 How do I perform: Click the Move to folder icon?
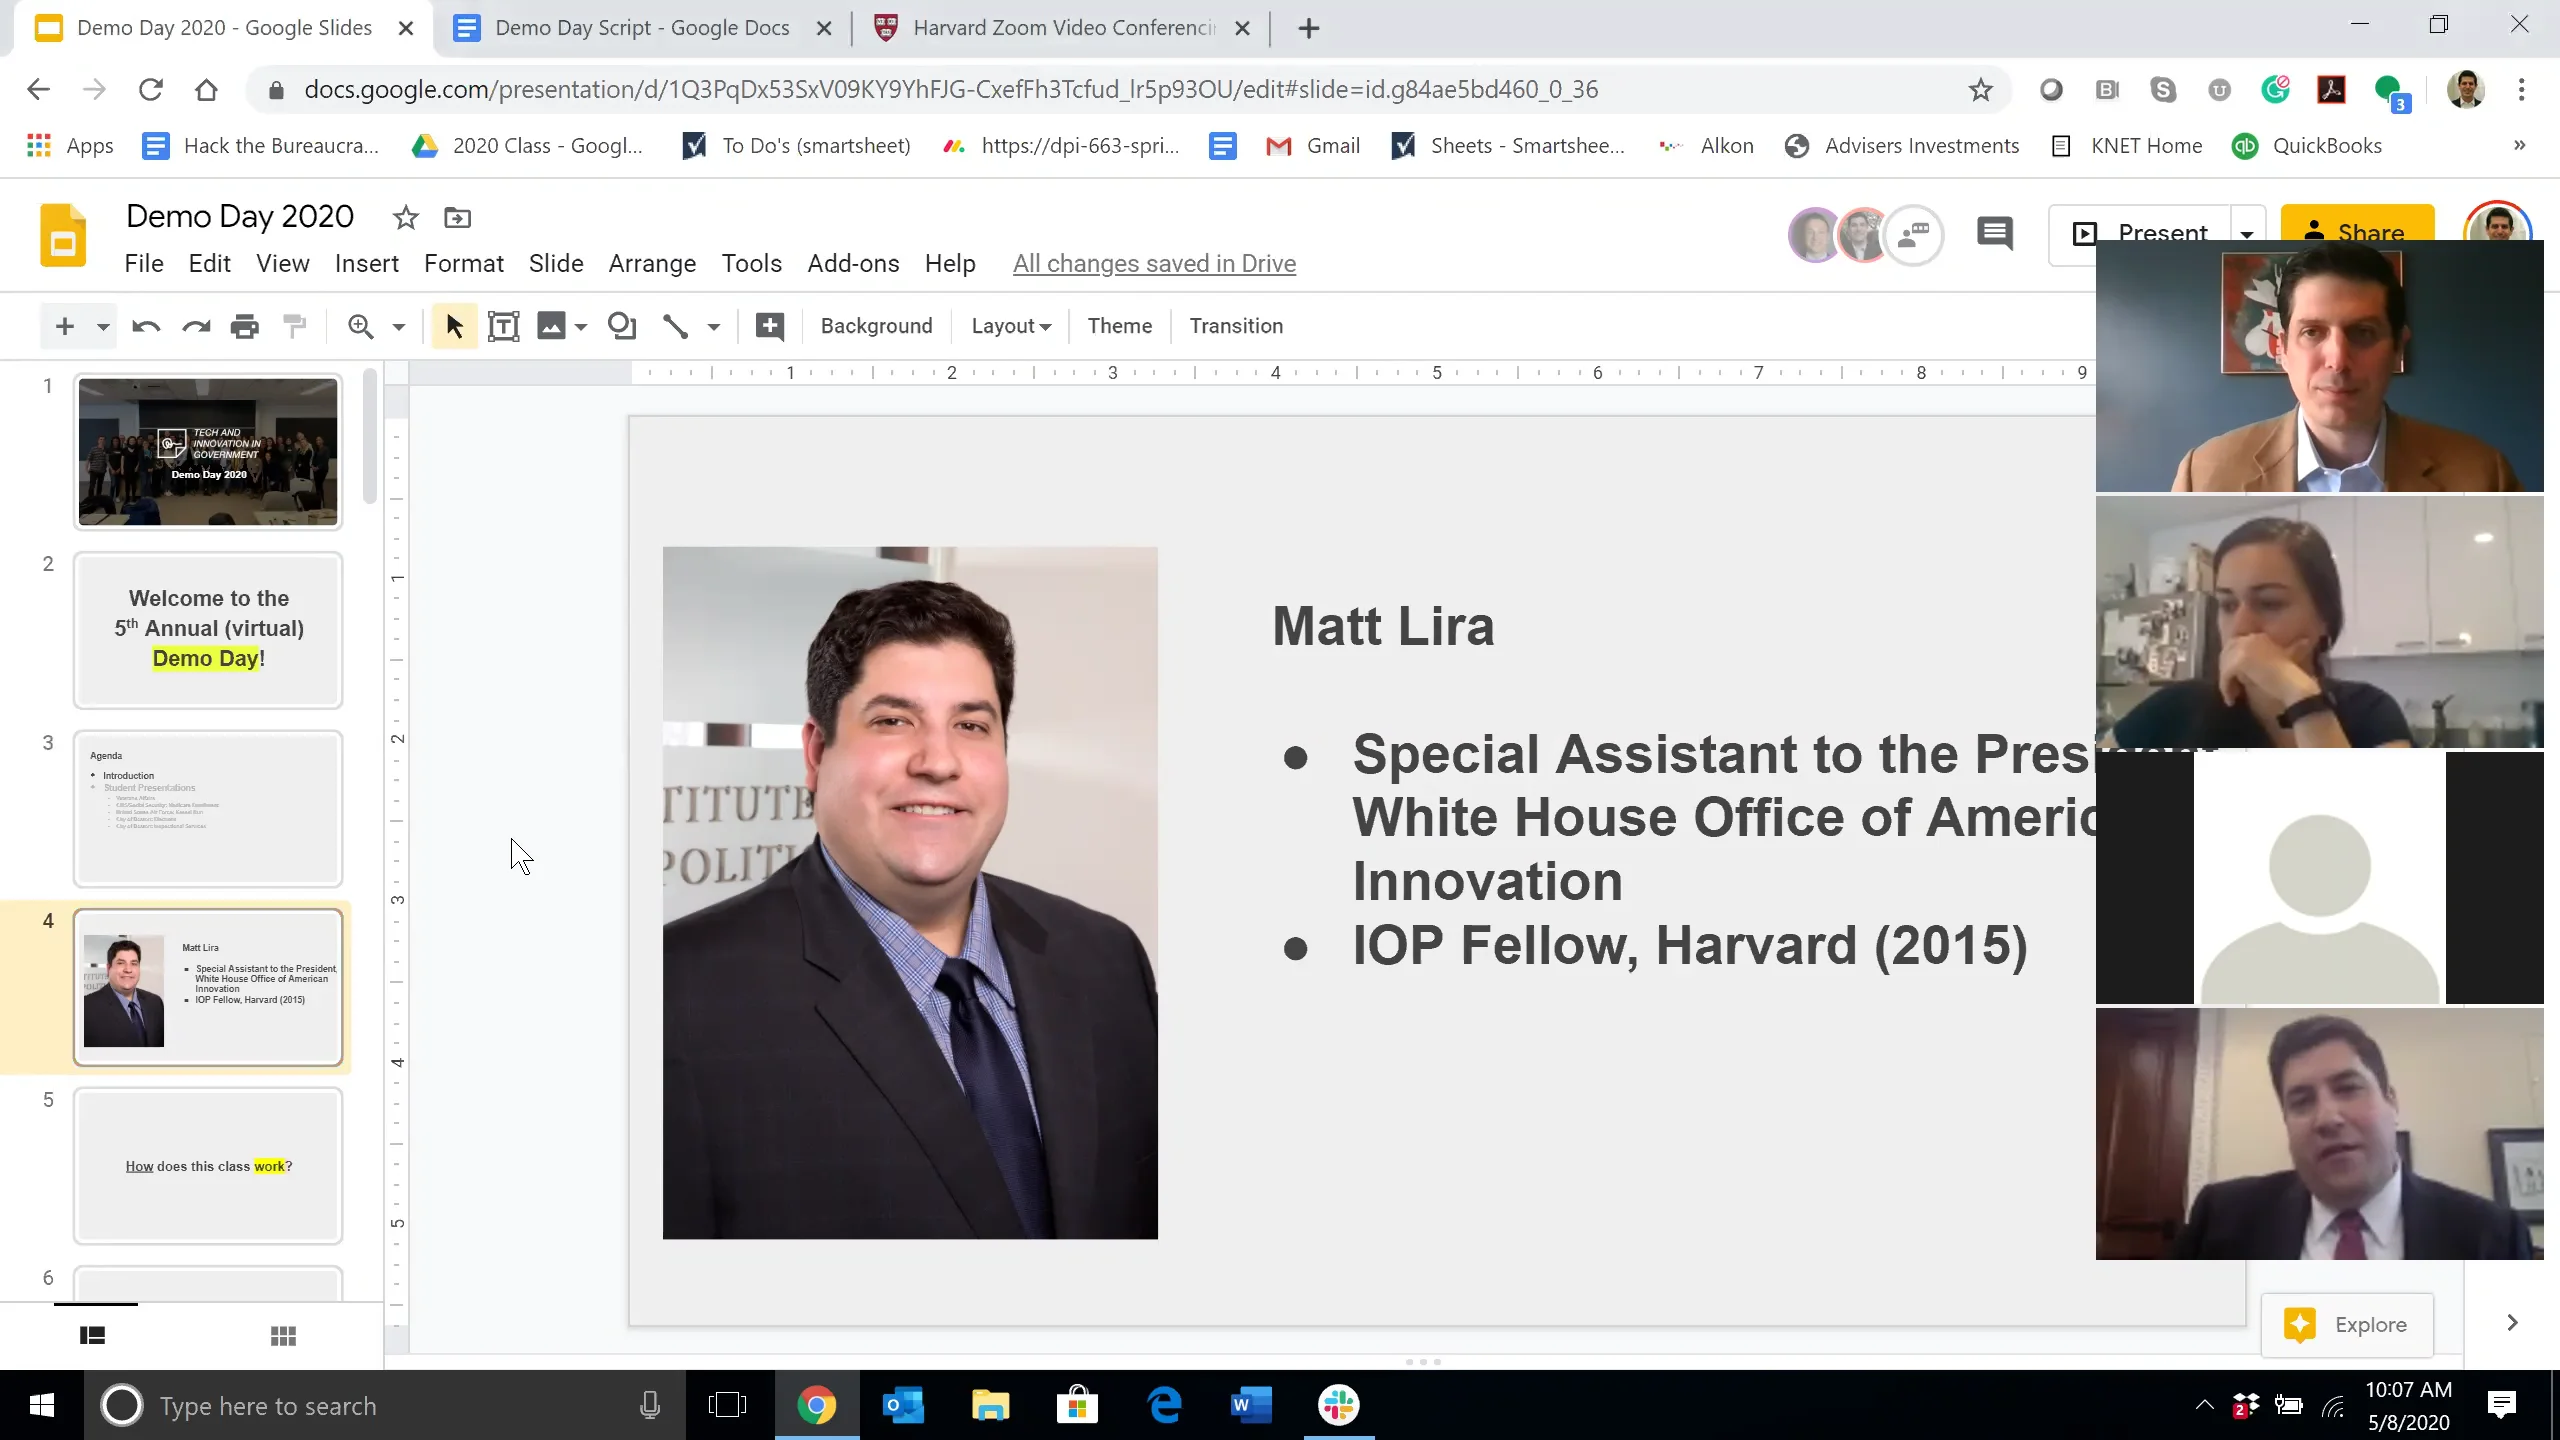pyautogui.click(x=457, y=217)
